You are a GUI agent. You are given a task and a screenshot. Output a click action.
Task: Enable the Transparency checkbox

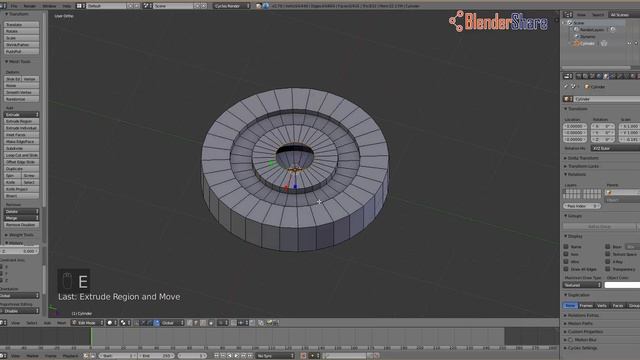click(x=608, y=269)
